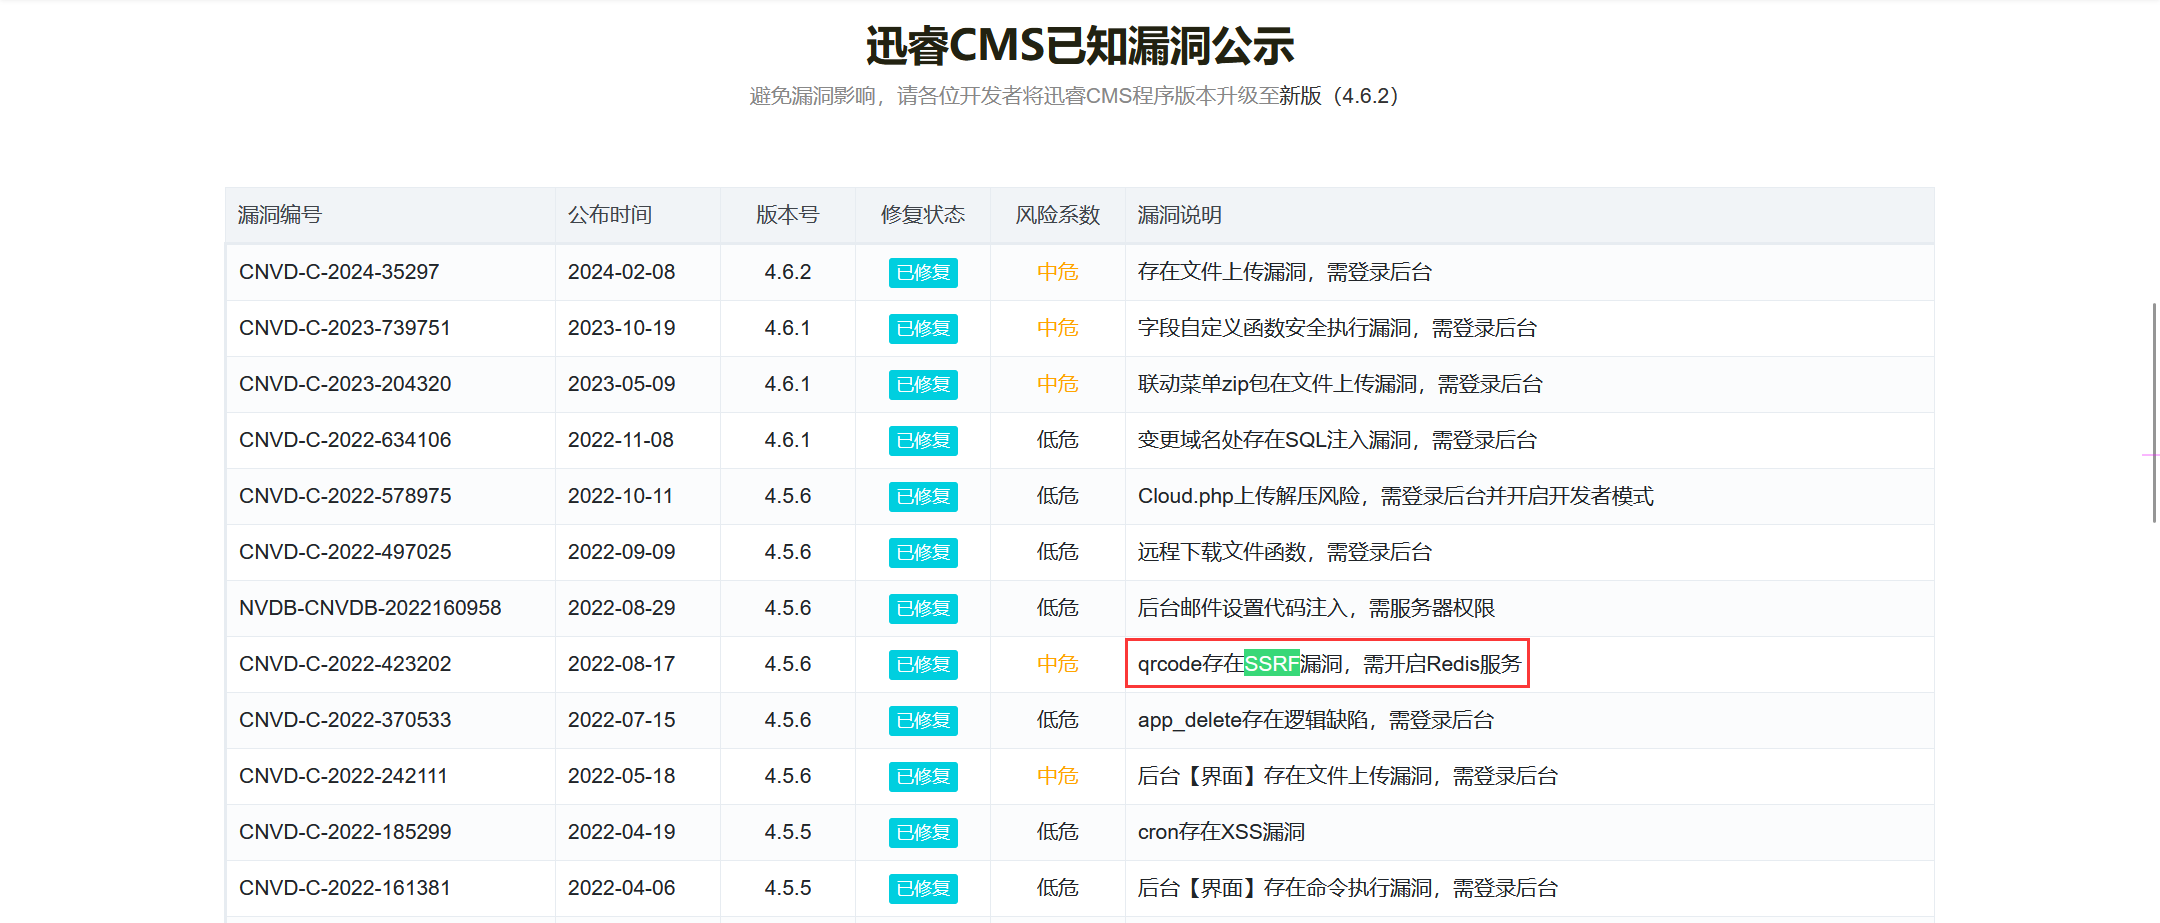Click the page title 迅睿CMS已知漏洞公示

(1080, 46)
